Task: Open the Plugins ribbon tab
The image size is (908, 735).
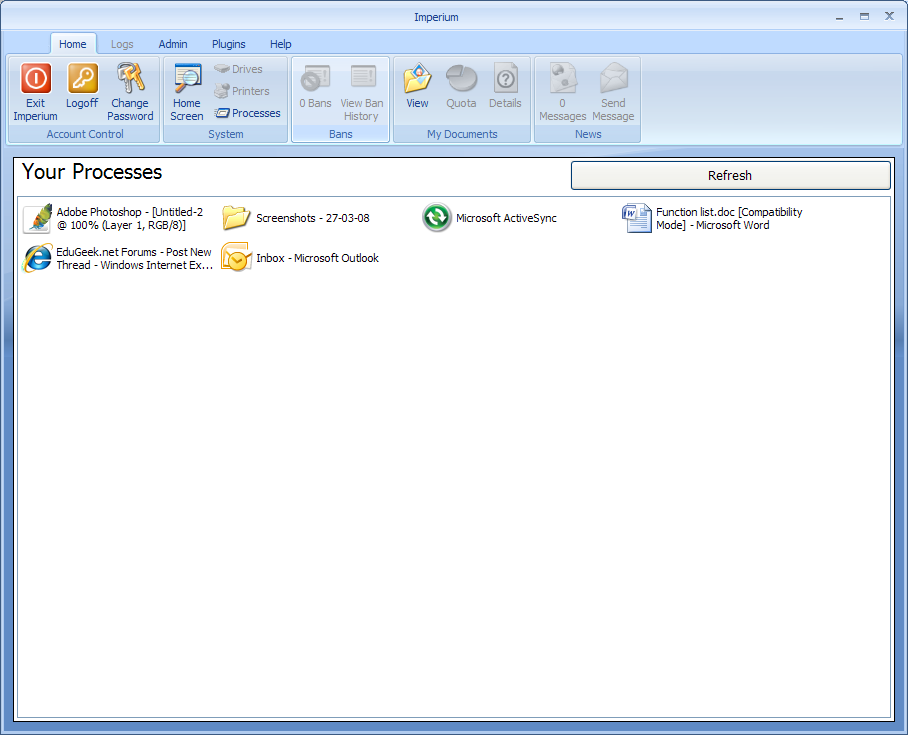Action: click(x=229, y=44)
